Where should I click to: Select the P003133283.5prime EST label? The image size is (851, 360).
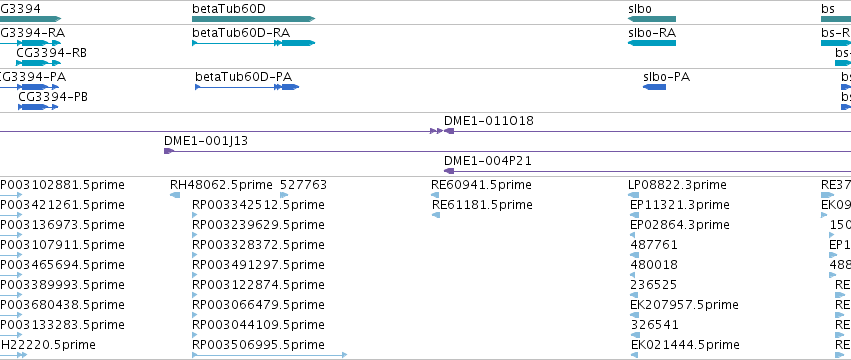[62, 326]
